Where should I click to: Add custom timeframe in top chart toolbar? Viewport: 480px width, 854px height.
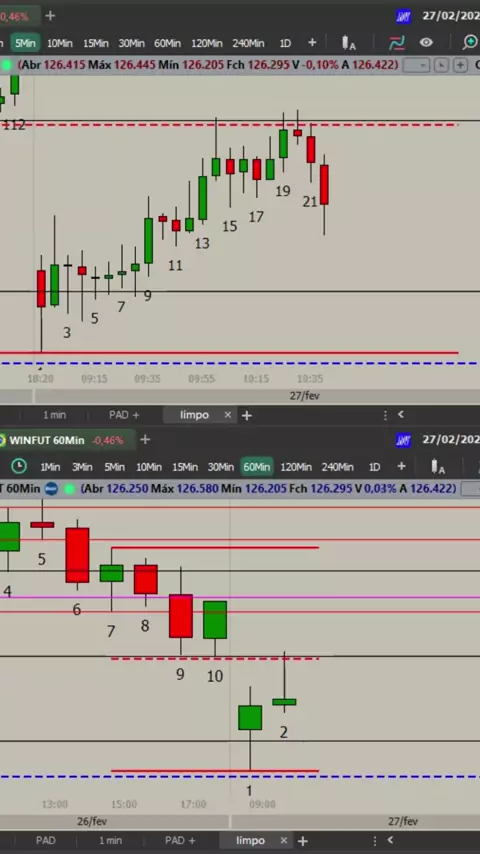click(x=312, y=42)
